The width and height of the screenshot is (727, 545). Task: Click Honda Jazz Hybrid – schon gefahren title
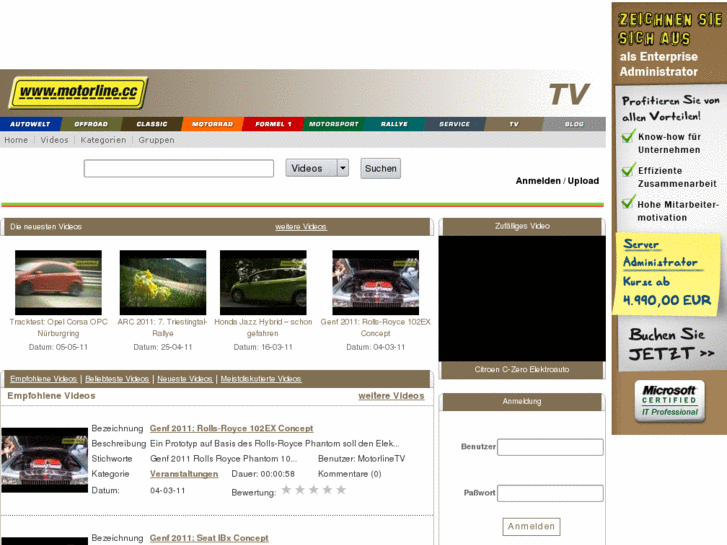pos(263,327)
